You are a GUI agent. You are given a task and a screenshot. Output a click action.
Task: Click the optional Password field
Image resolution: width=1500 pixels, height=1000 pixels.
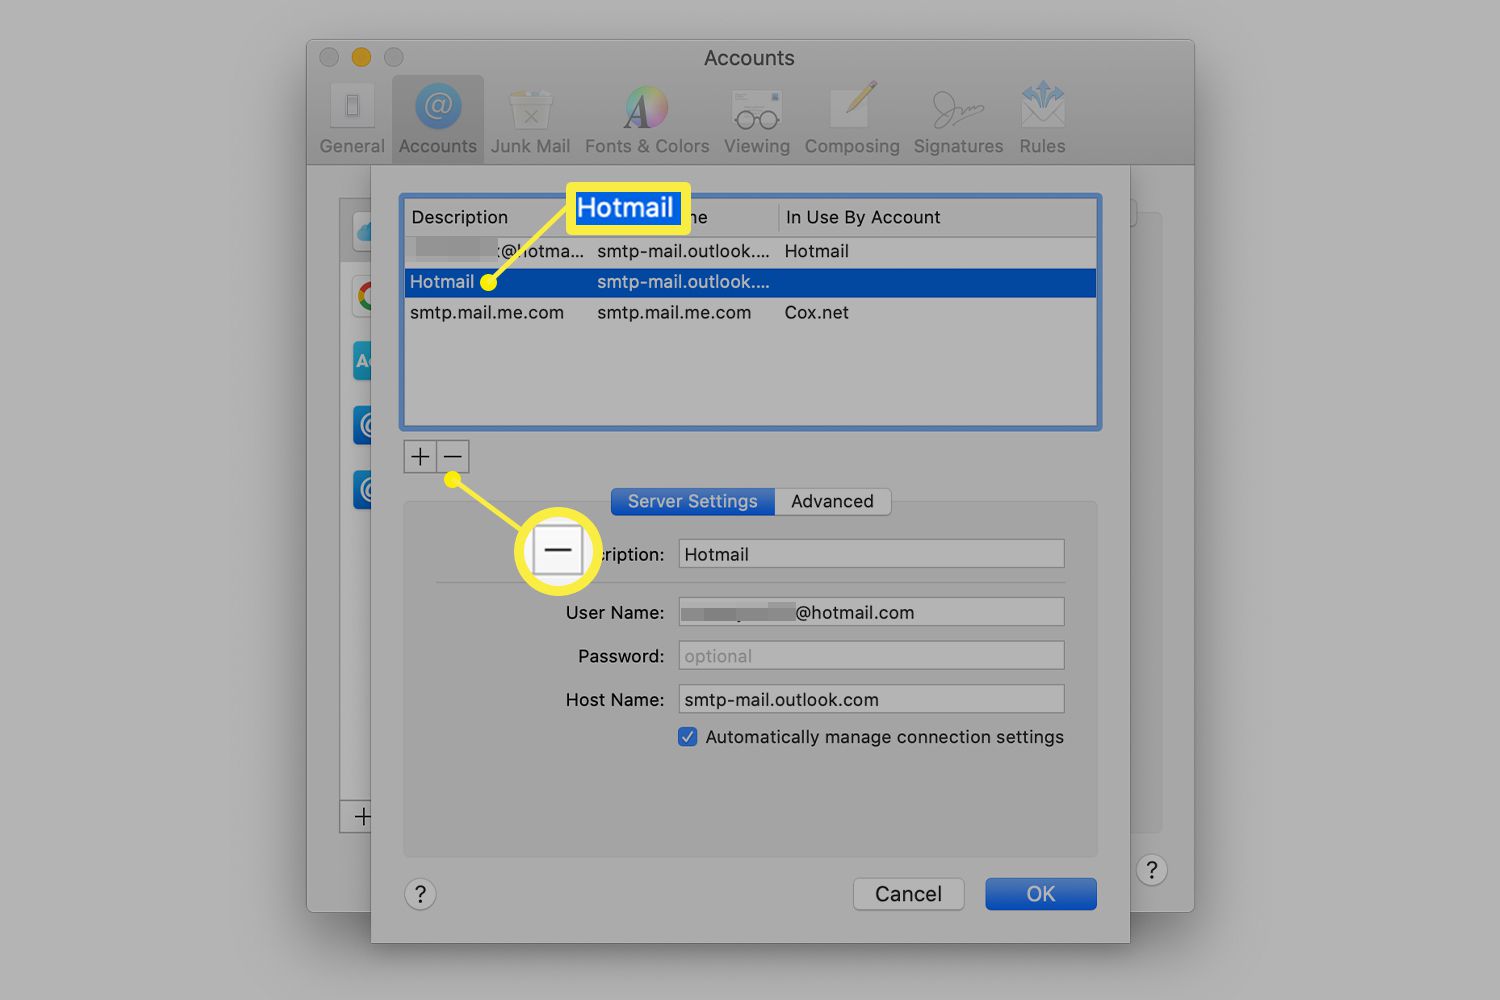[x=871, y=656]
